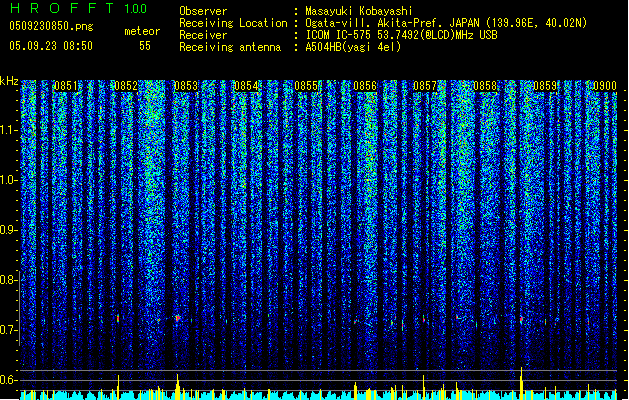The width and height of the screenshot is (629, 400).
Task: Click the 0.9 frequency axis tick
Action: [9, 230]
